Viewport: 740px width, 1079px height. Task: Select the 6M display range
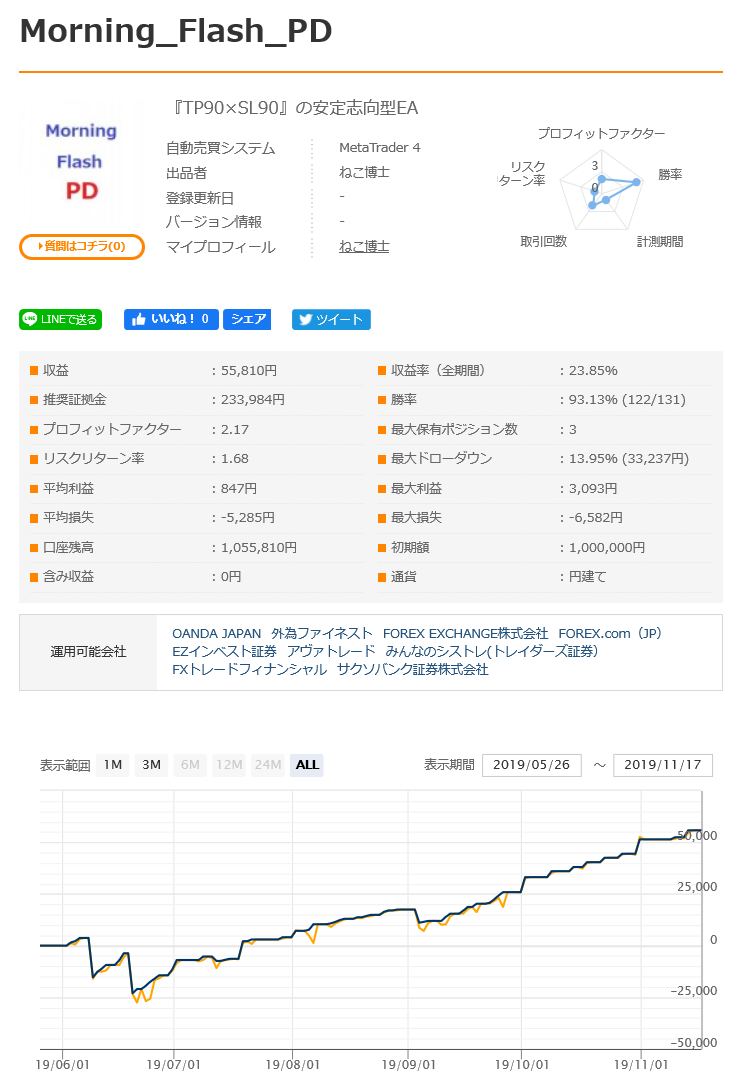tap(190, 765)
